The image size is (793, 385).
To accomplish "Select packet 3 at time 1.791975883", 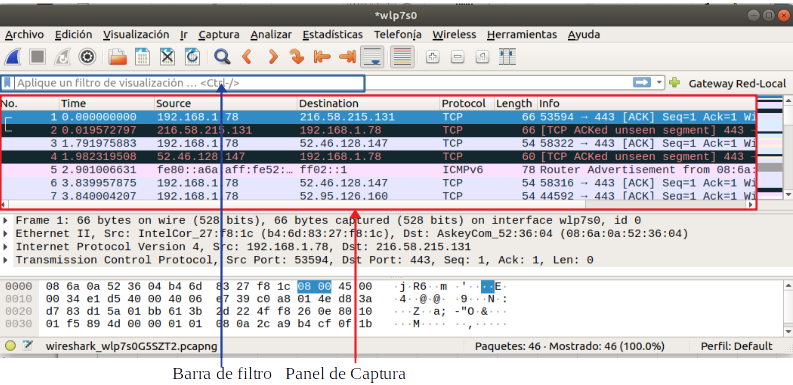I will point(378,143).
